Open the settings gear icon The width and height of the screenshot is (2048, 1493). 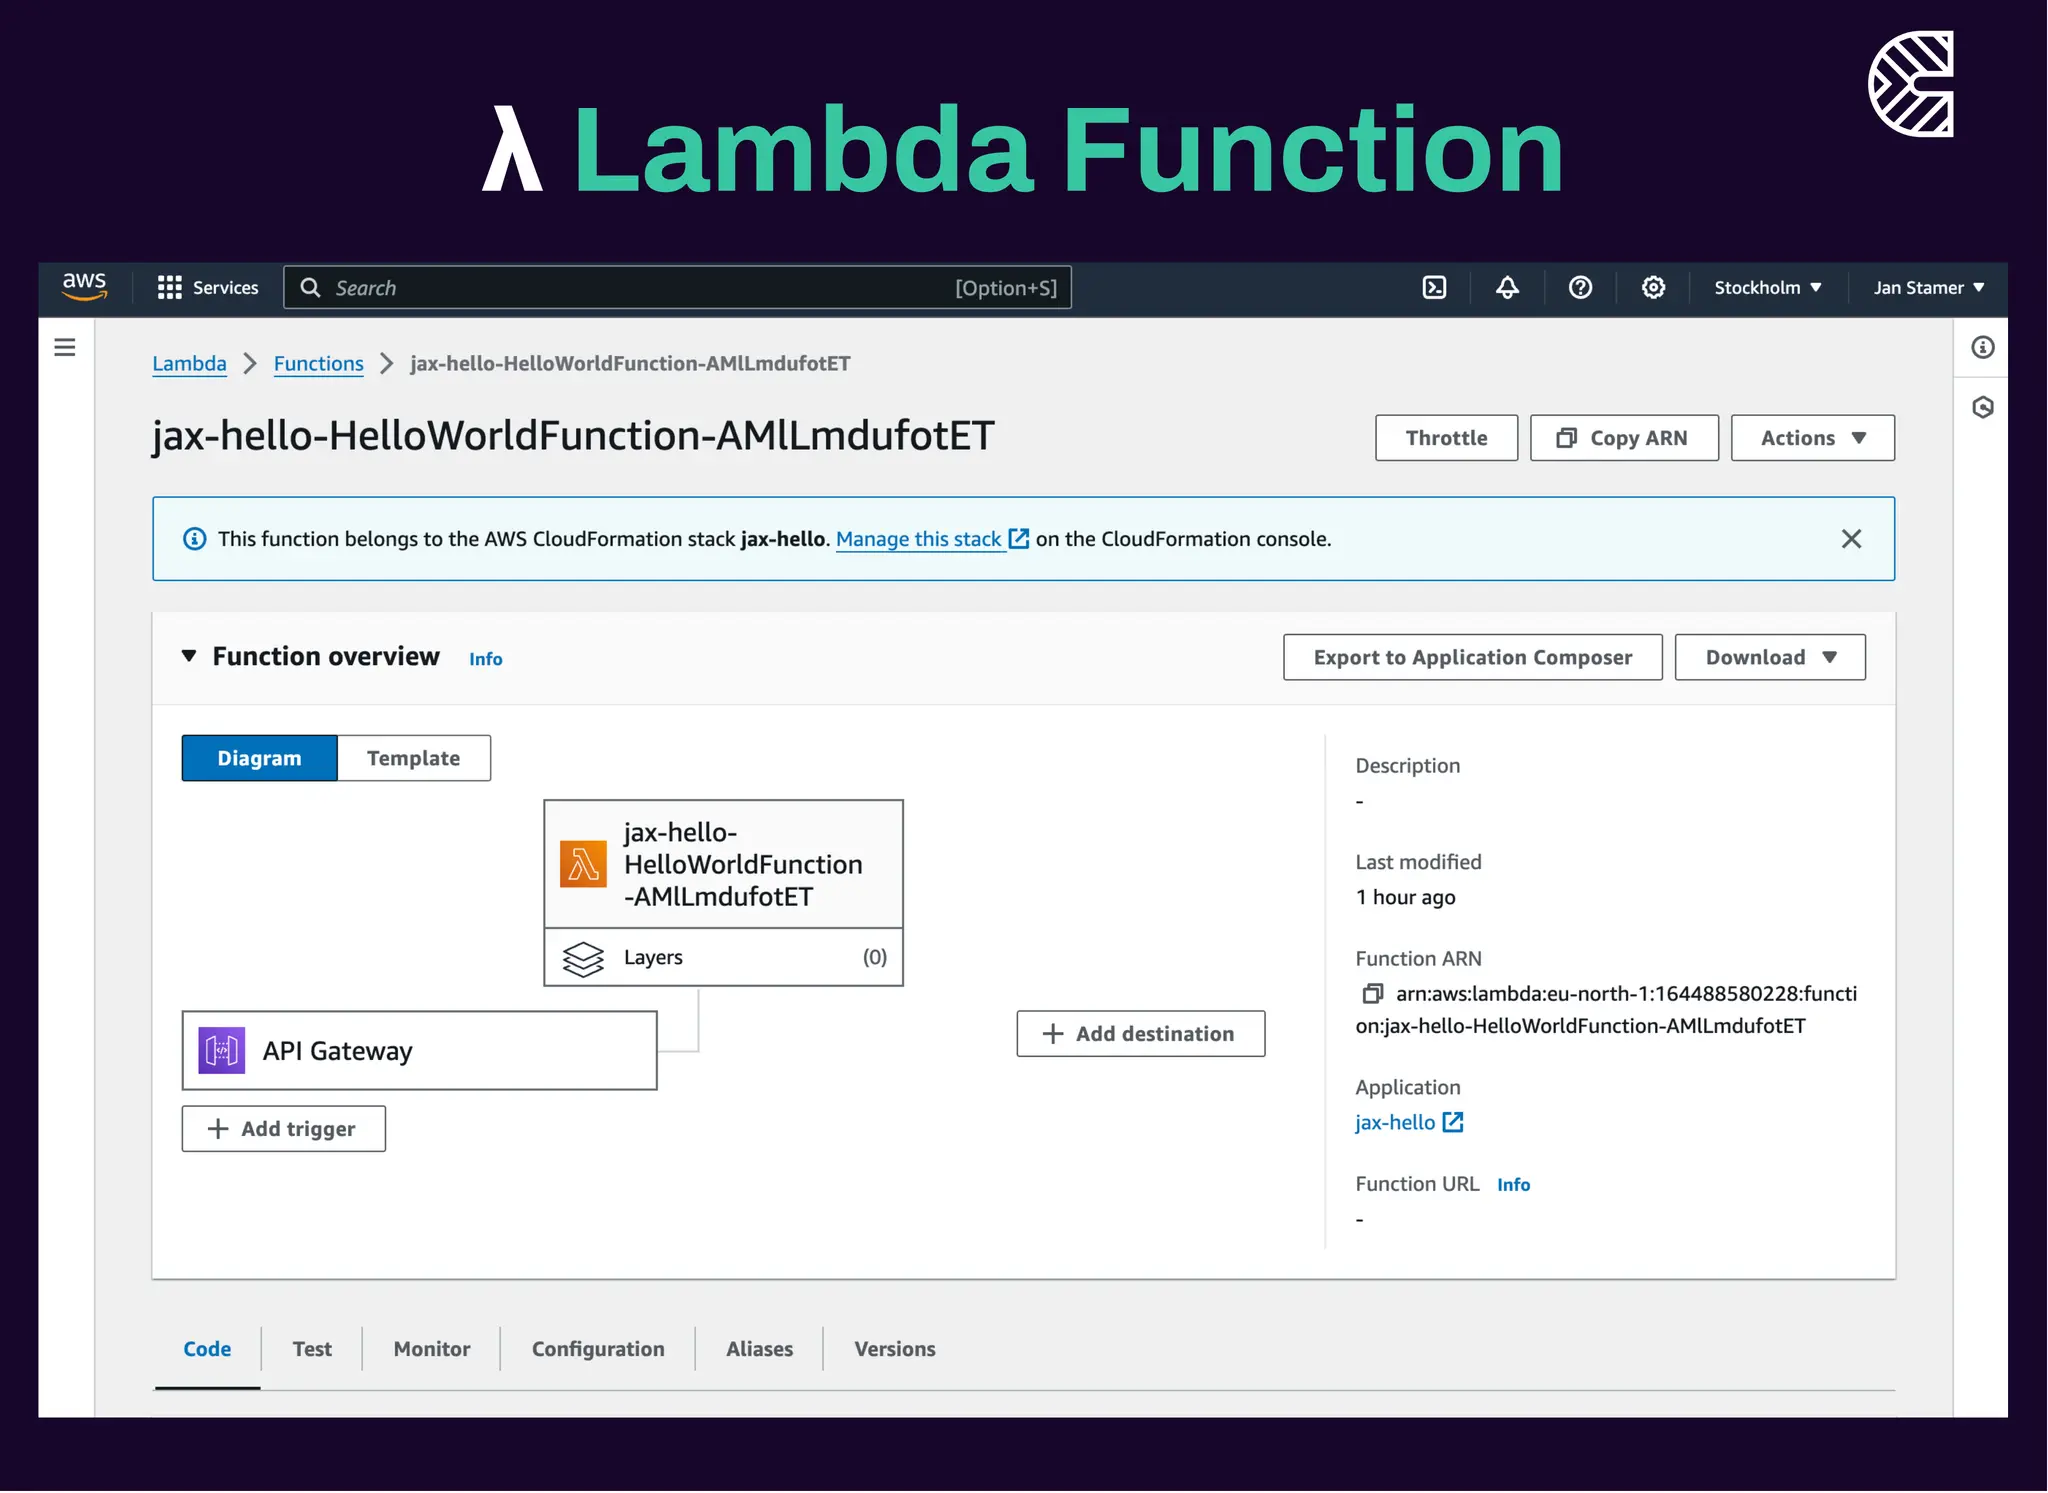click(1653, 288)
